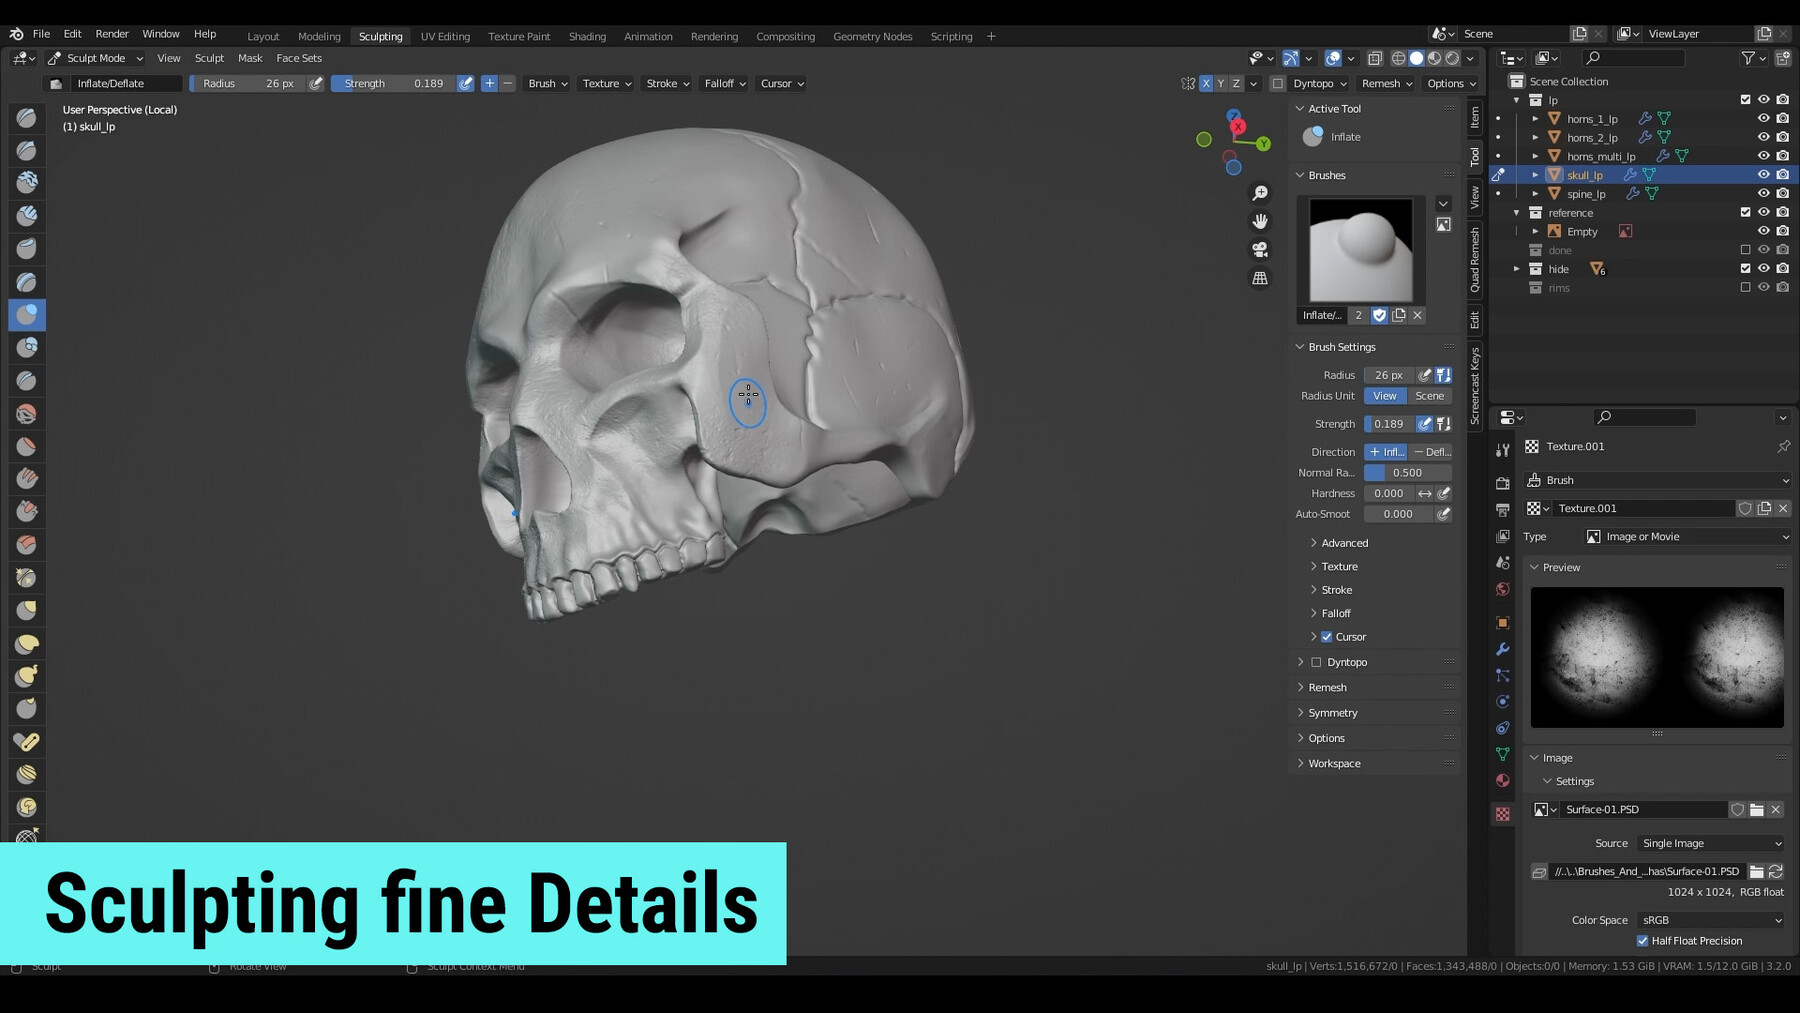This screenshot has height=1013, width=1800.
Task: Open the modifier wrench icon for skull_lp
Action: (1630, 174)
